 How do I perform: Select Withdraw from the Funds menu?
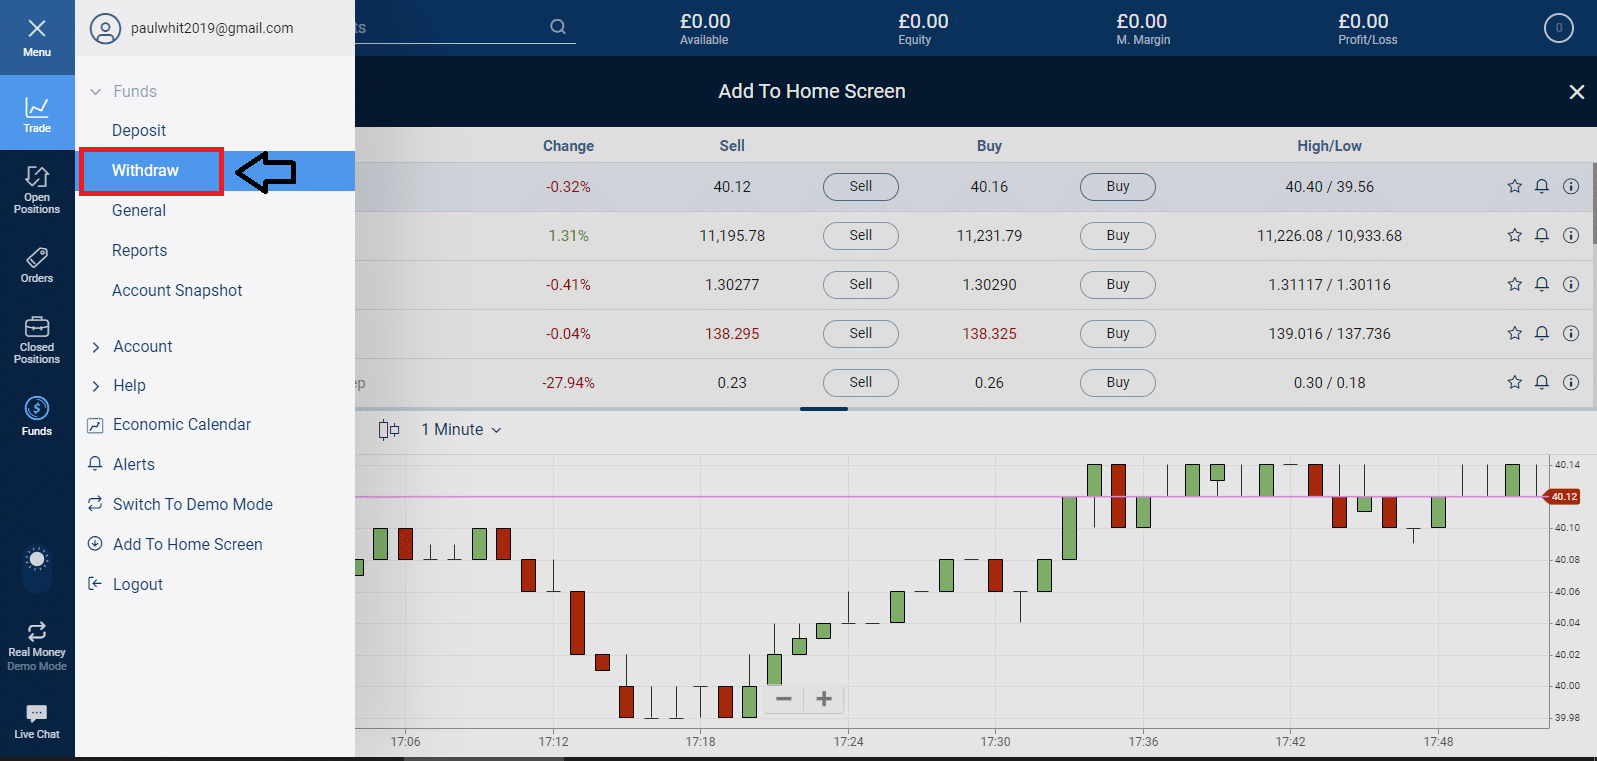pyautogui.click(x=146, y=171)
